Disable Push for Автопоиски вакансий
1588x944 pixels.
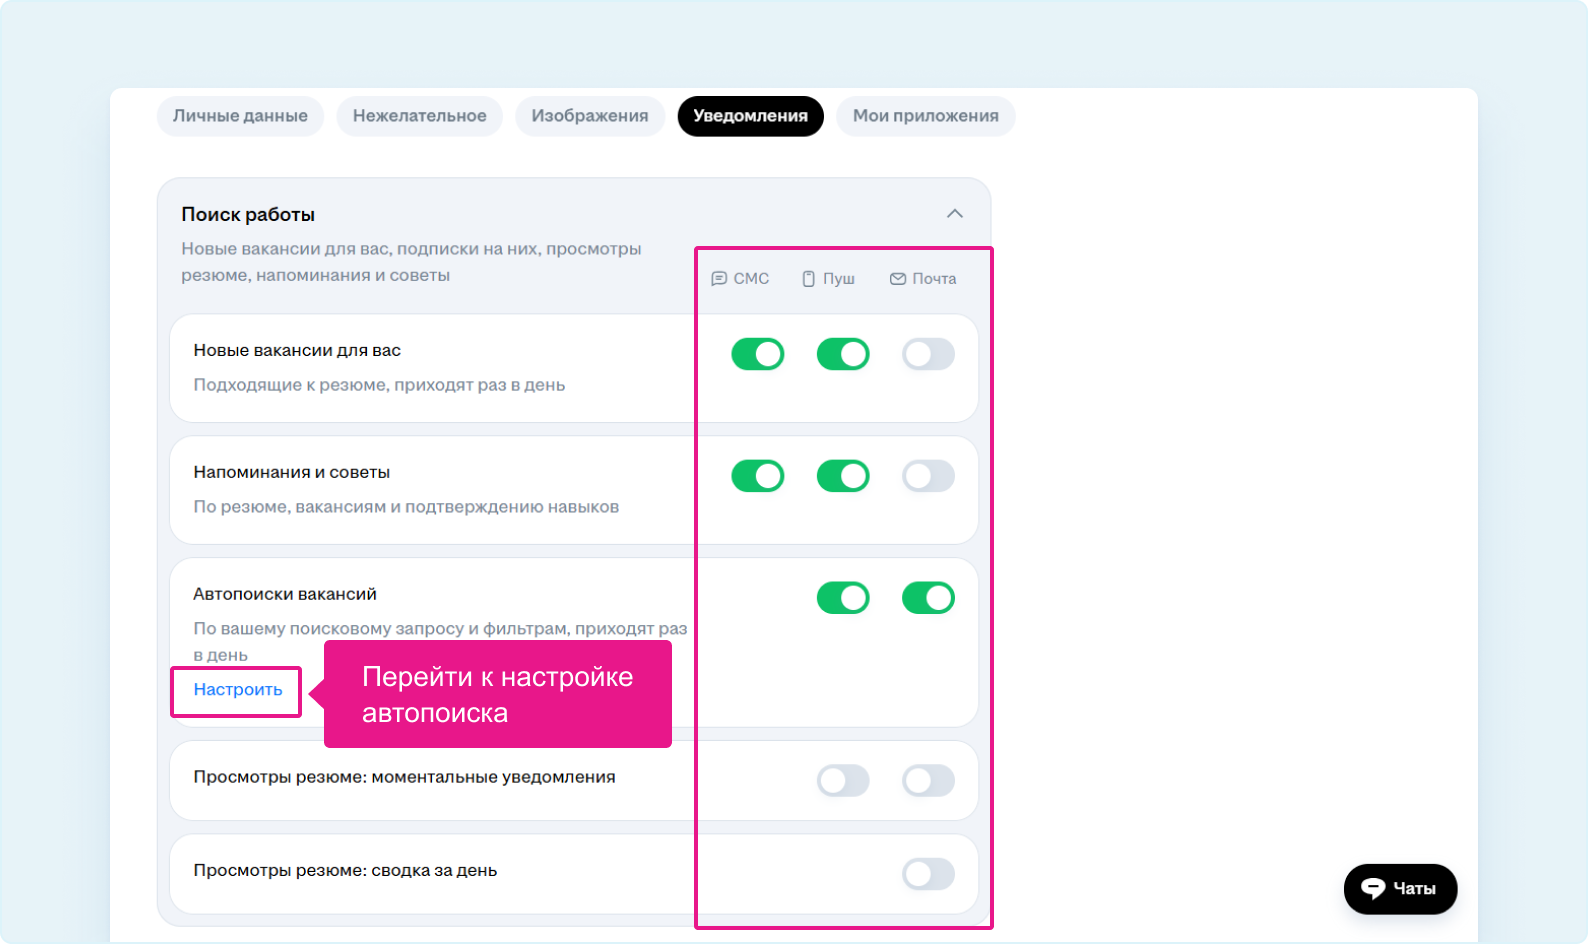click(842, 598)
